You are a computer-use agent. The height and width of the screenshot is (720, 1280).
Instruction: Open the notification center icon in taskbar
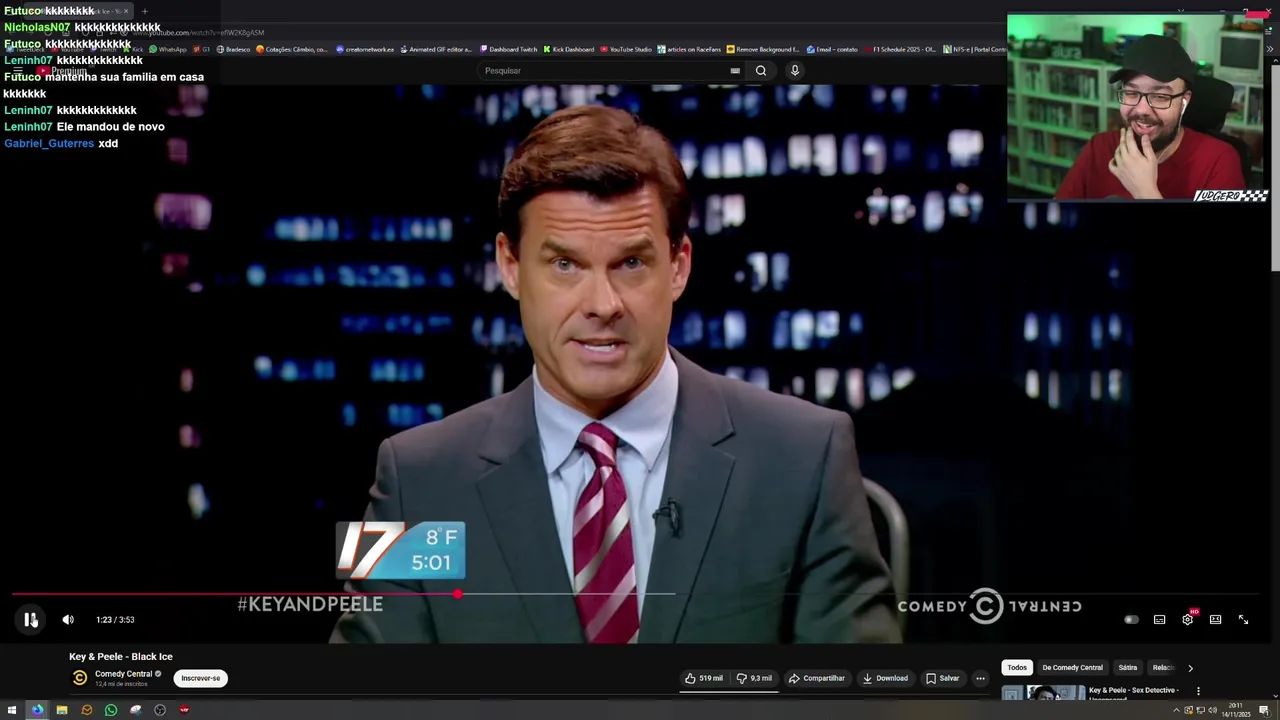[1264, 710]
